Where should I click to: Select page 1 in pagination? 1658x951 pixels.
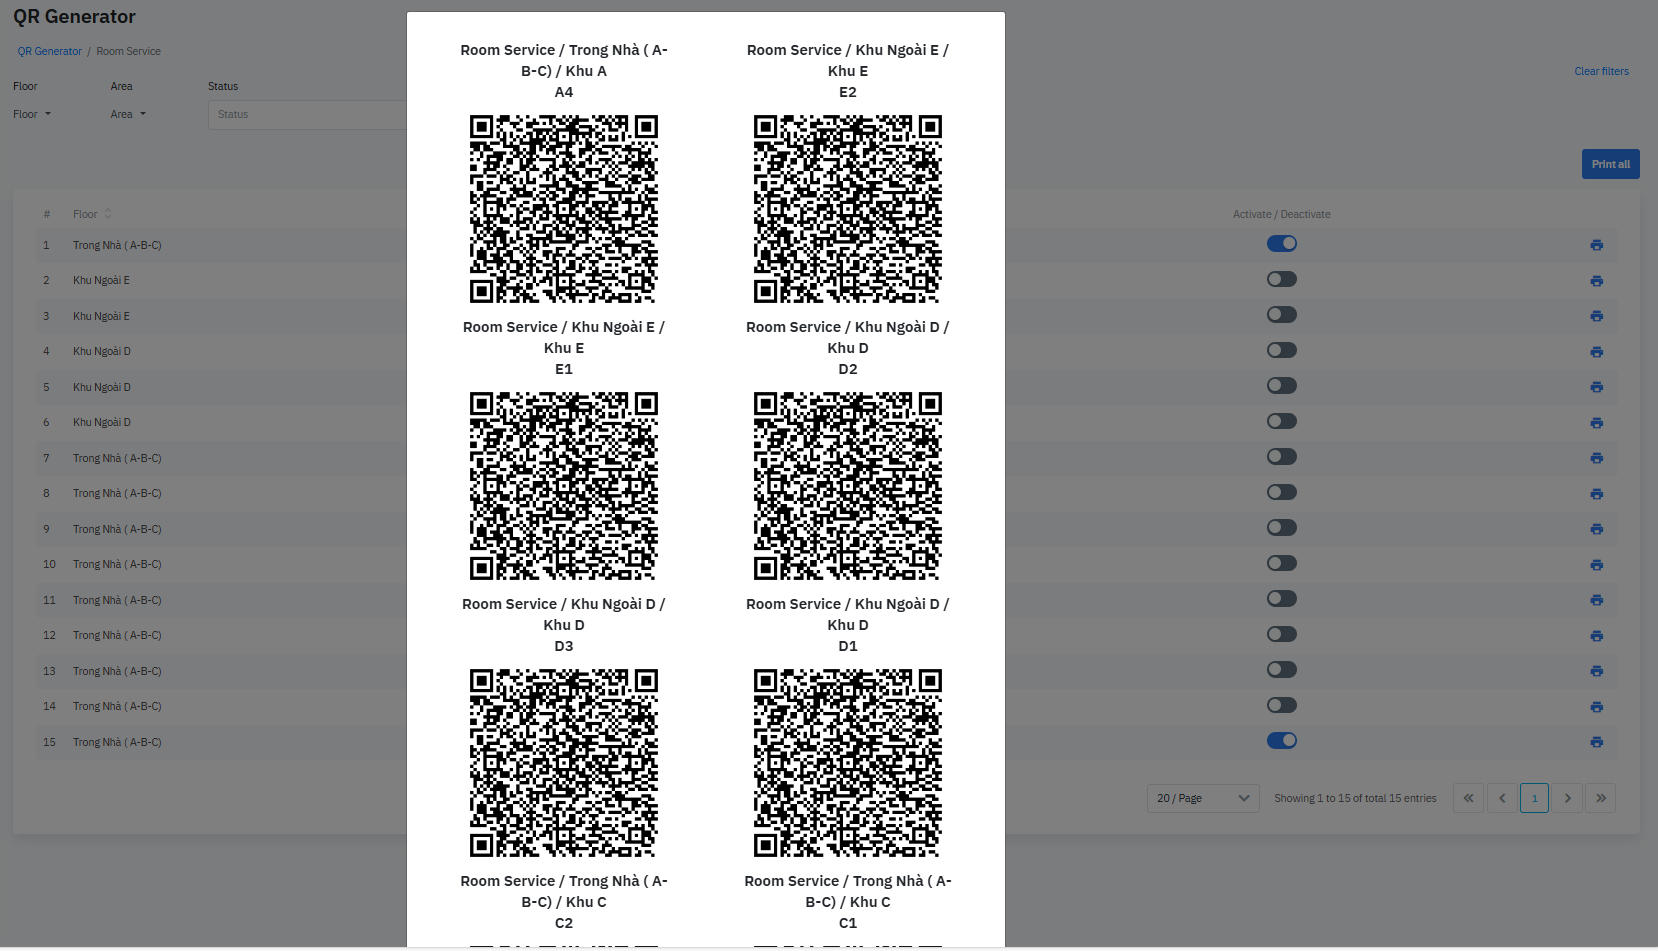(x=1534, y=798)
